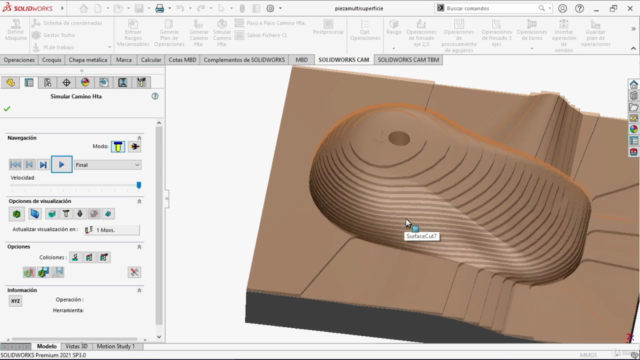Select turbo mode simulation button
Viewport: 640px width, 360px height.
coord(134,147)
